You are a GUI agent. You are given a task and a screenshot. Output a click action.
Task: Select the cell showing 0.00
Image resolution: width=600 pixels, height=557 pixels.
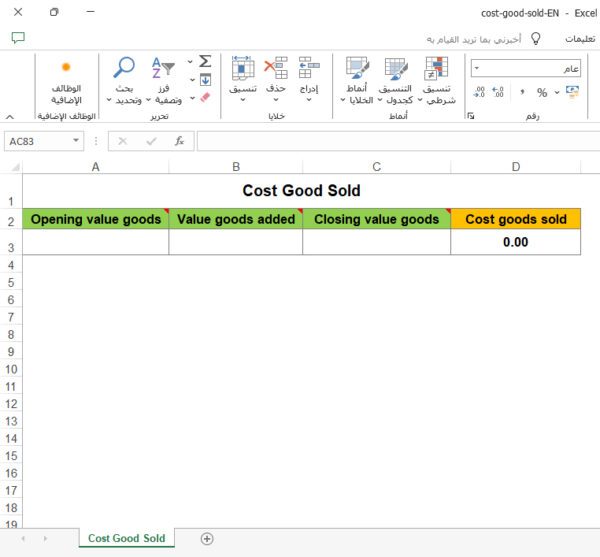click(515, 242)
